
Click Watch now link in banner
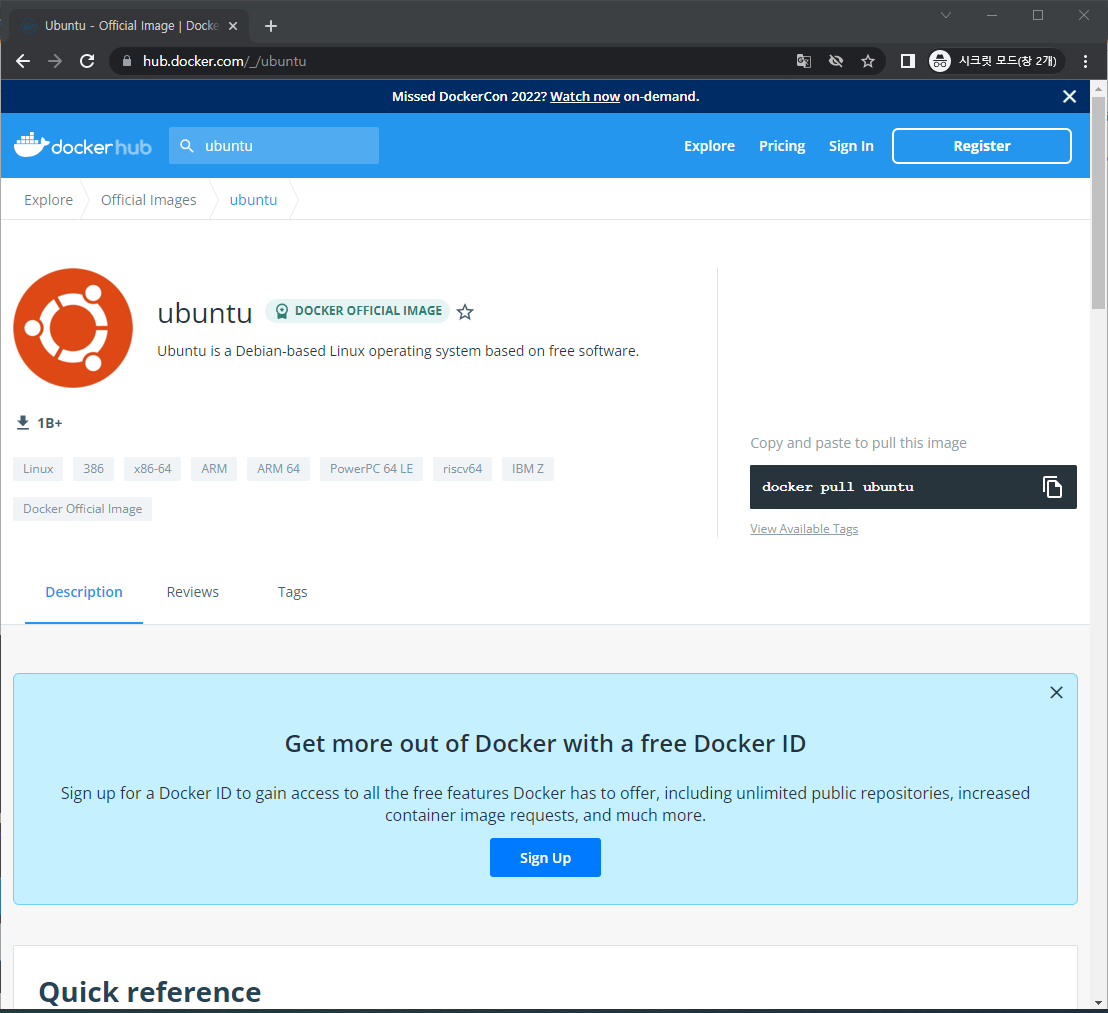(584, 97)
